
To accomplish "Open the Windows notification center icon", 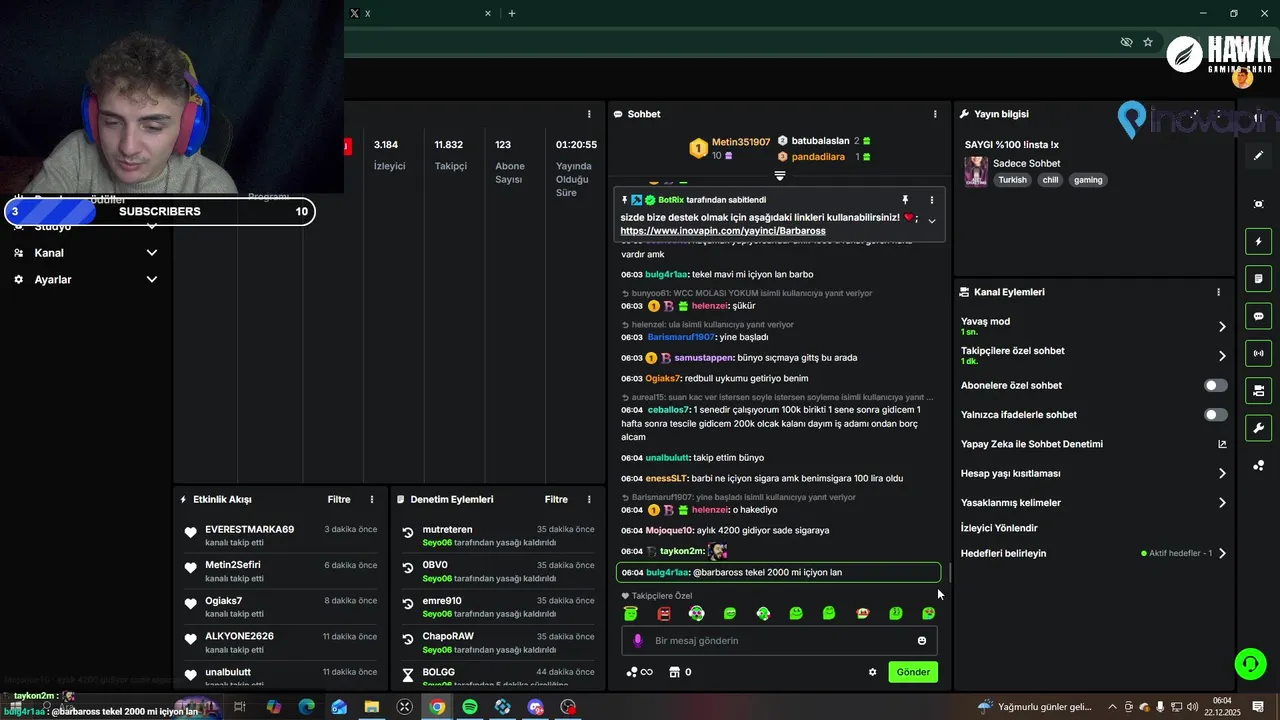I will pyautogui.click(x=1258, y=707).
